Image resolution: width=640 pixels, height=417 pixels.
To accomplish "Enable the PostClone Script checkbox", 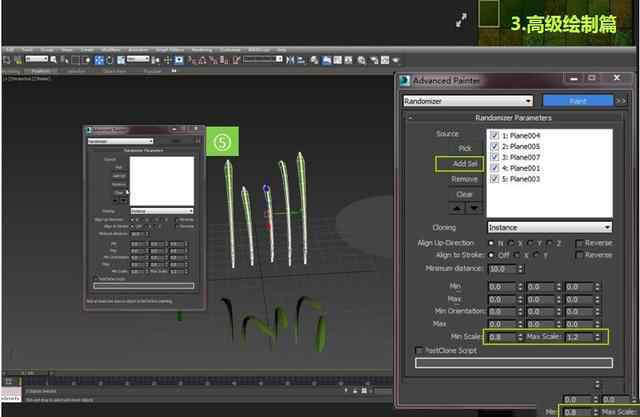I will pyautogui.click(x=419, y=350).
